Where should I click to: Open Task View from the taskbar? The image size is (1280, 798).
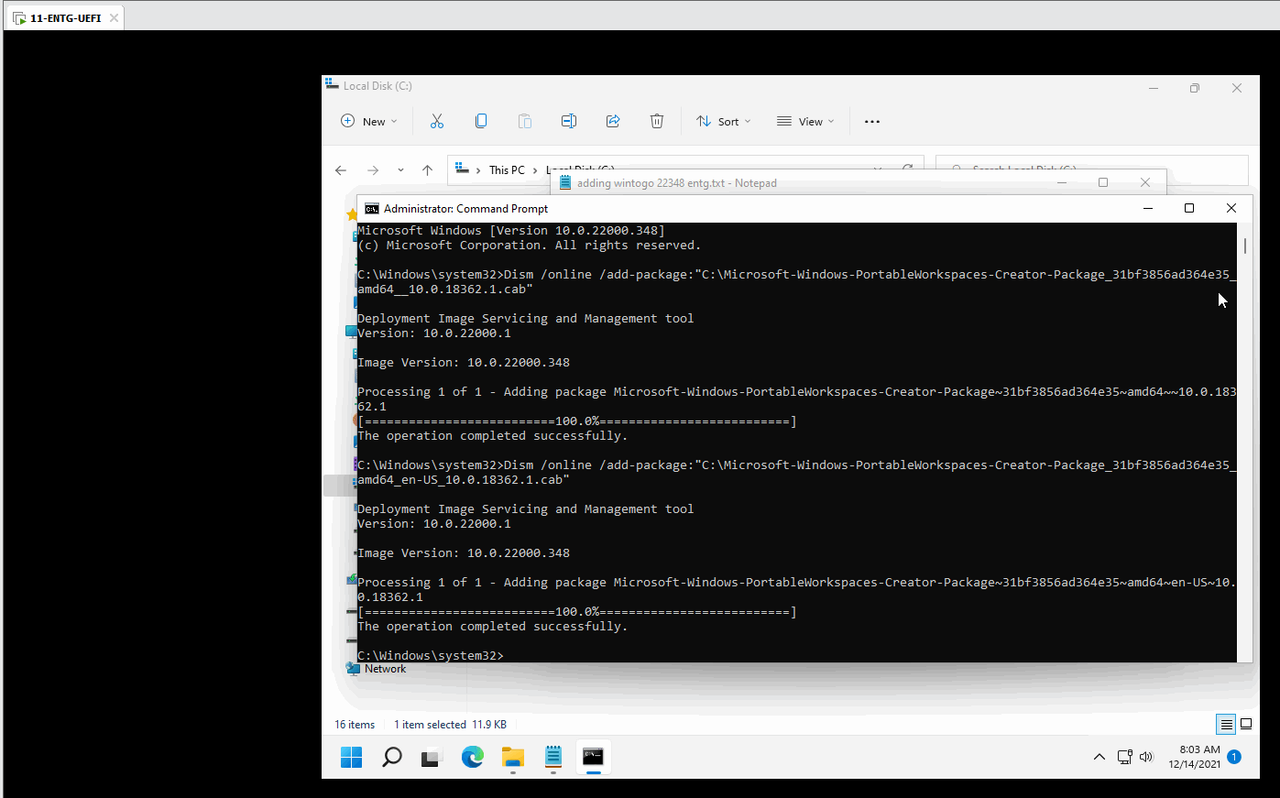click(x=431, y=757)
